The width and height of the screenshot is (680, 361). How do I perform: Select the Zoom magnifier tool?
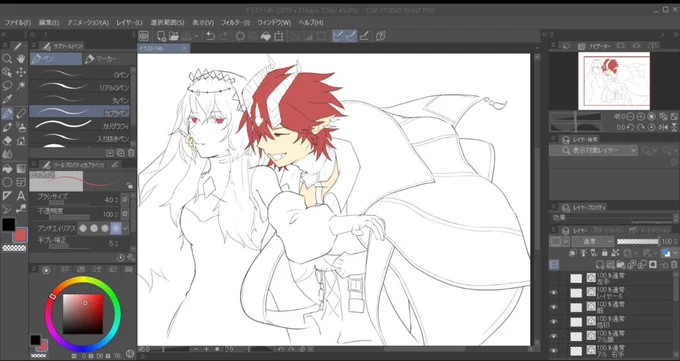pos(7,59)
